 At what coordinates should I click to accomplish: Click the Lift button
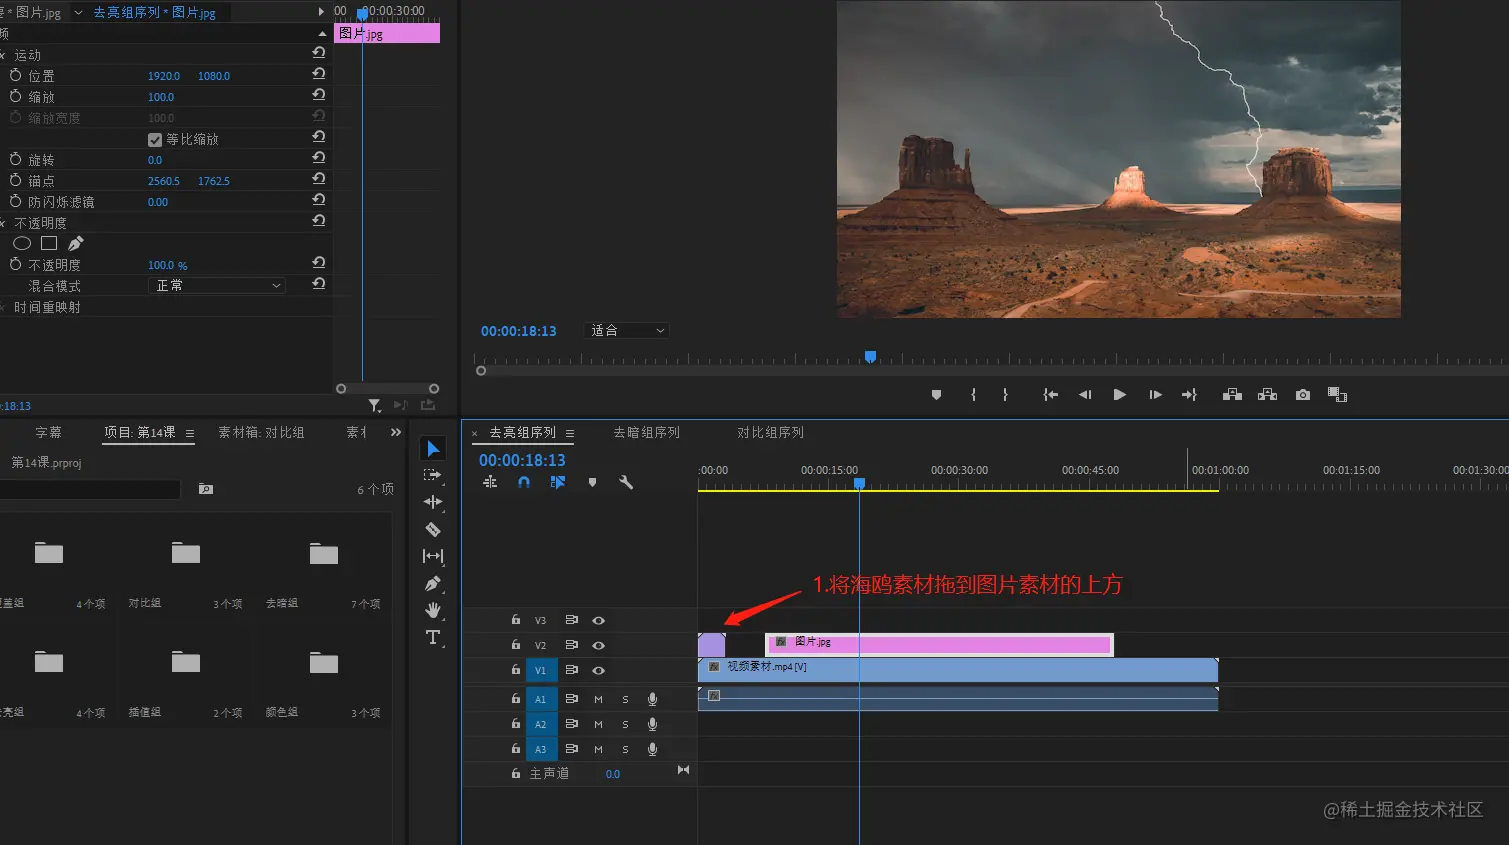tap(1232, 395)
